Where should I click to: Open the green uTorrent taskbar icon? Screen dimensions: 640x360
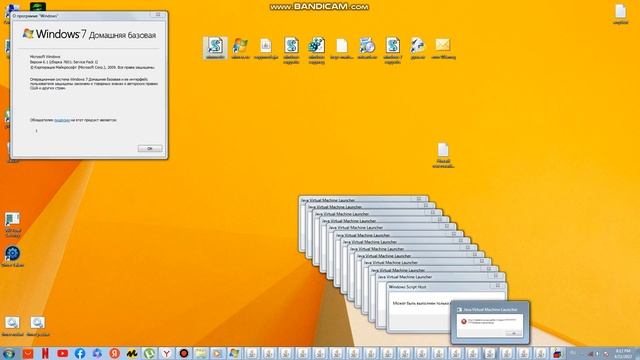pyautogui.click(x=149, y=353)
